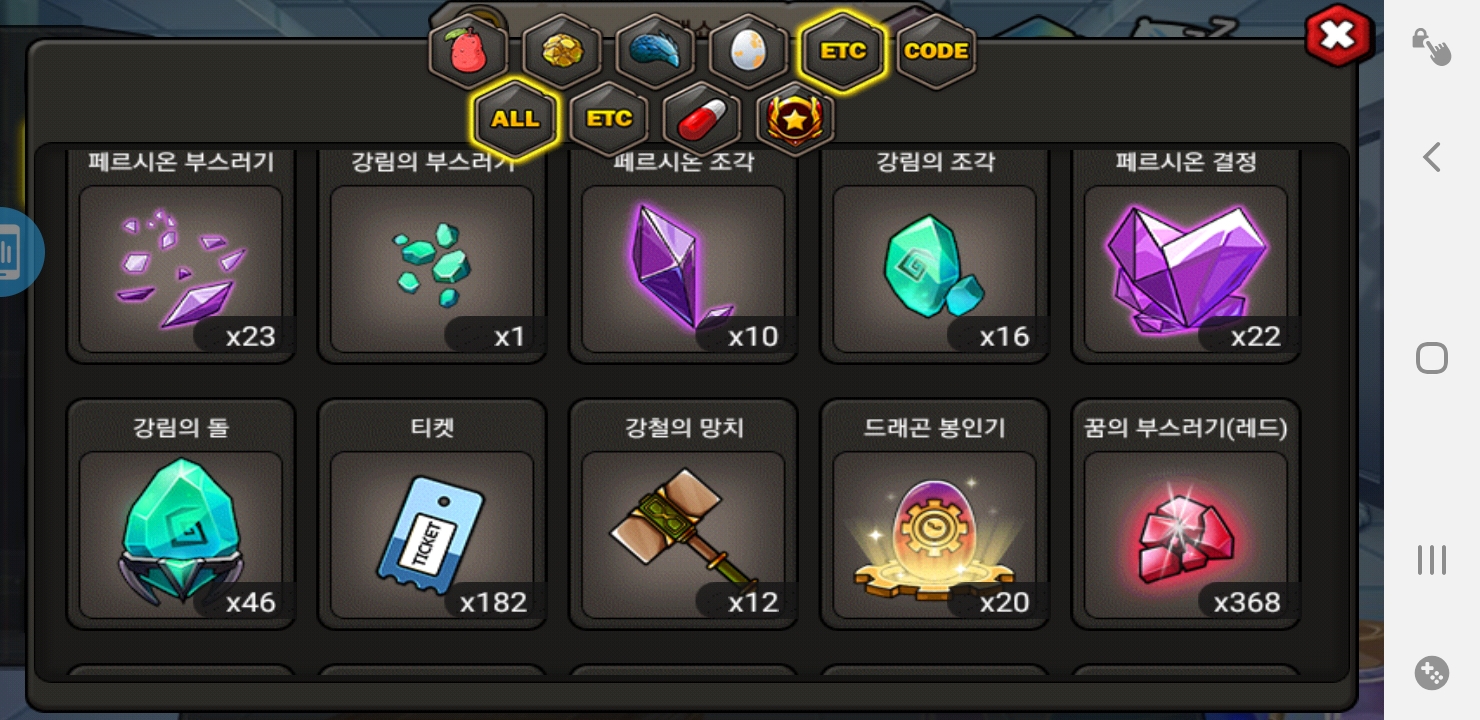1480x720 pixels.
Task: Choose the 강철의 망치 hammer item
Action: click(x=683, y=514)
